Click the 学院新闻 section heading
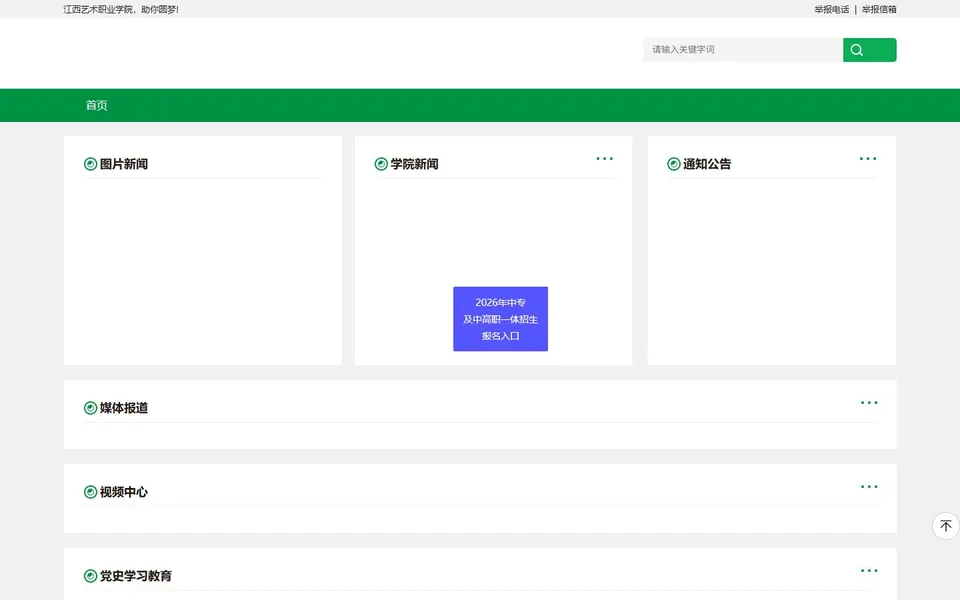 coord(414,164)
